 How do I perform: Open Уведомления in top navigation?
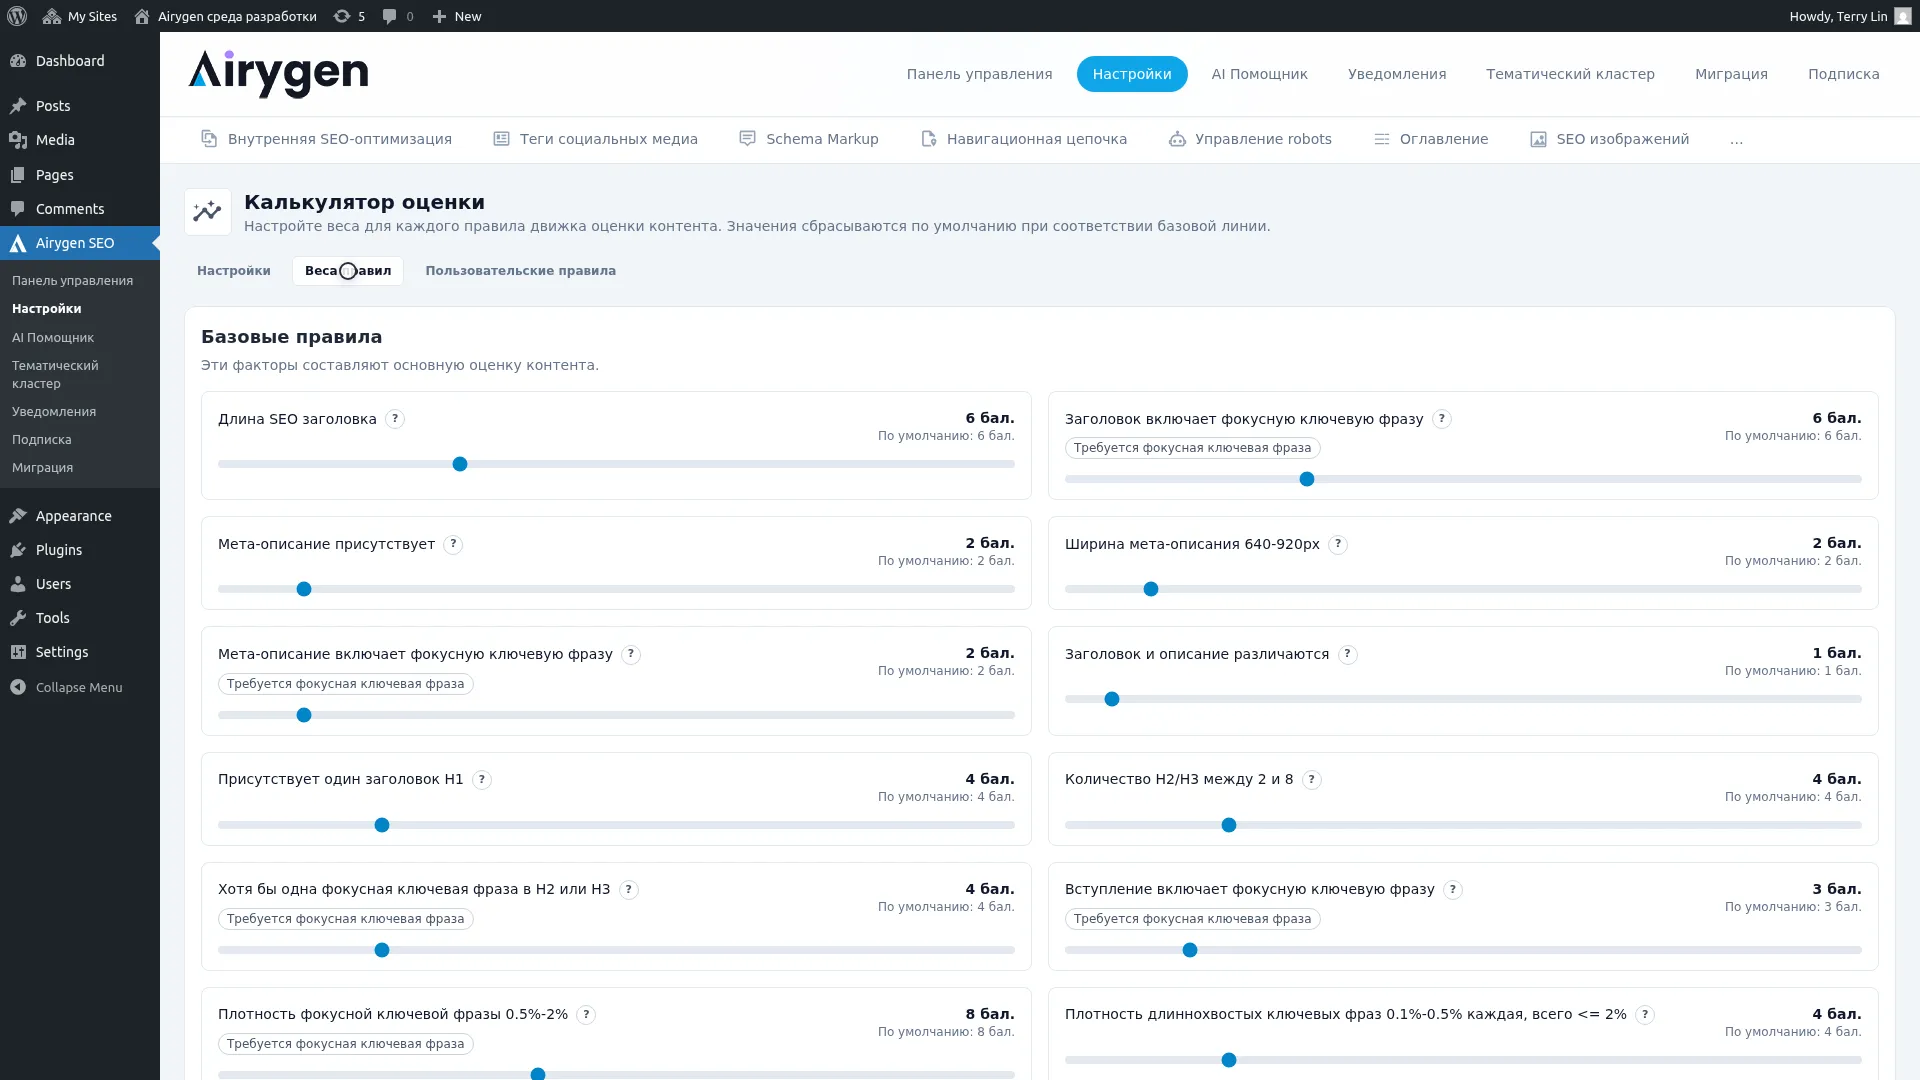tap(1397, 74)
